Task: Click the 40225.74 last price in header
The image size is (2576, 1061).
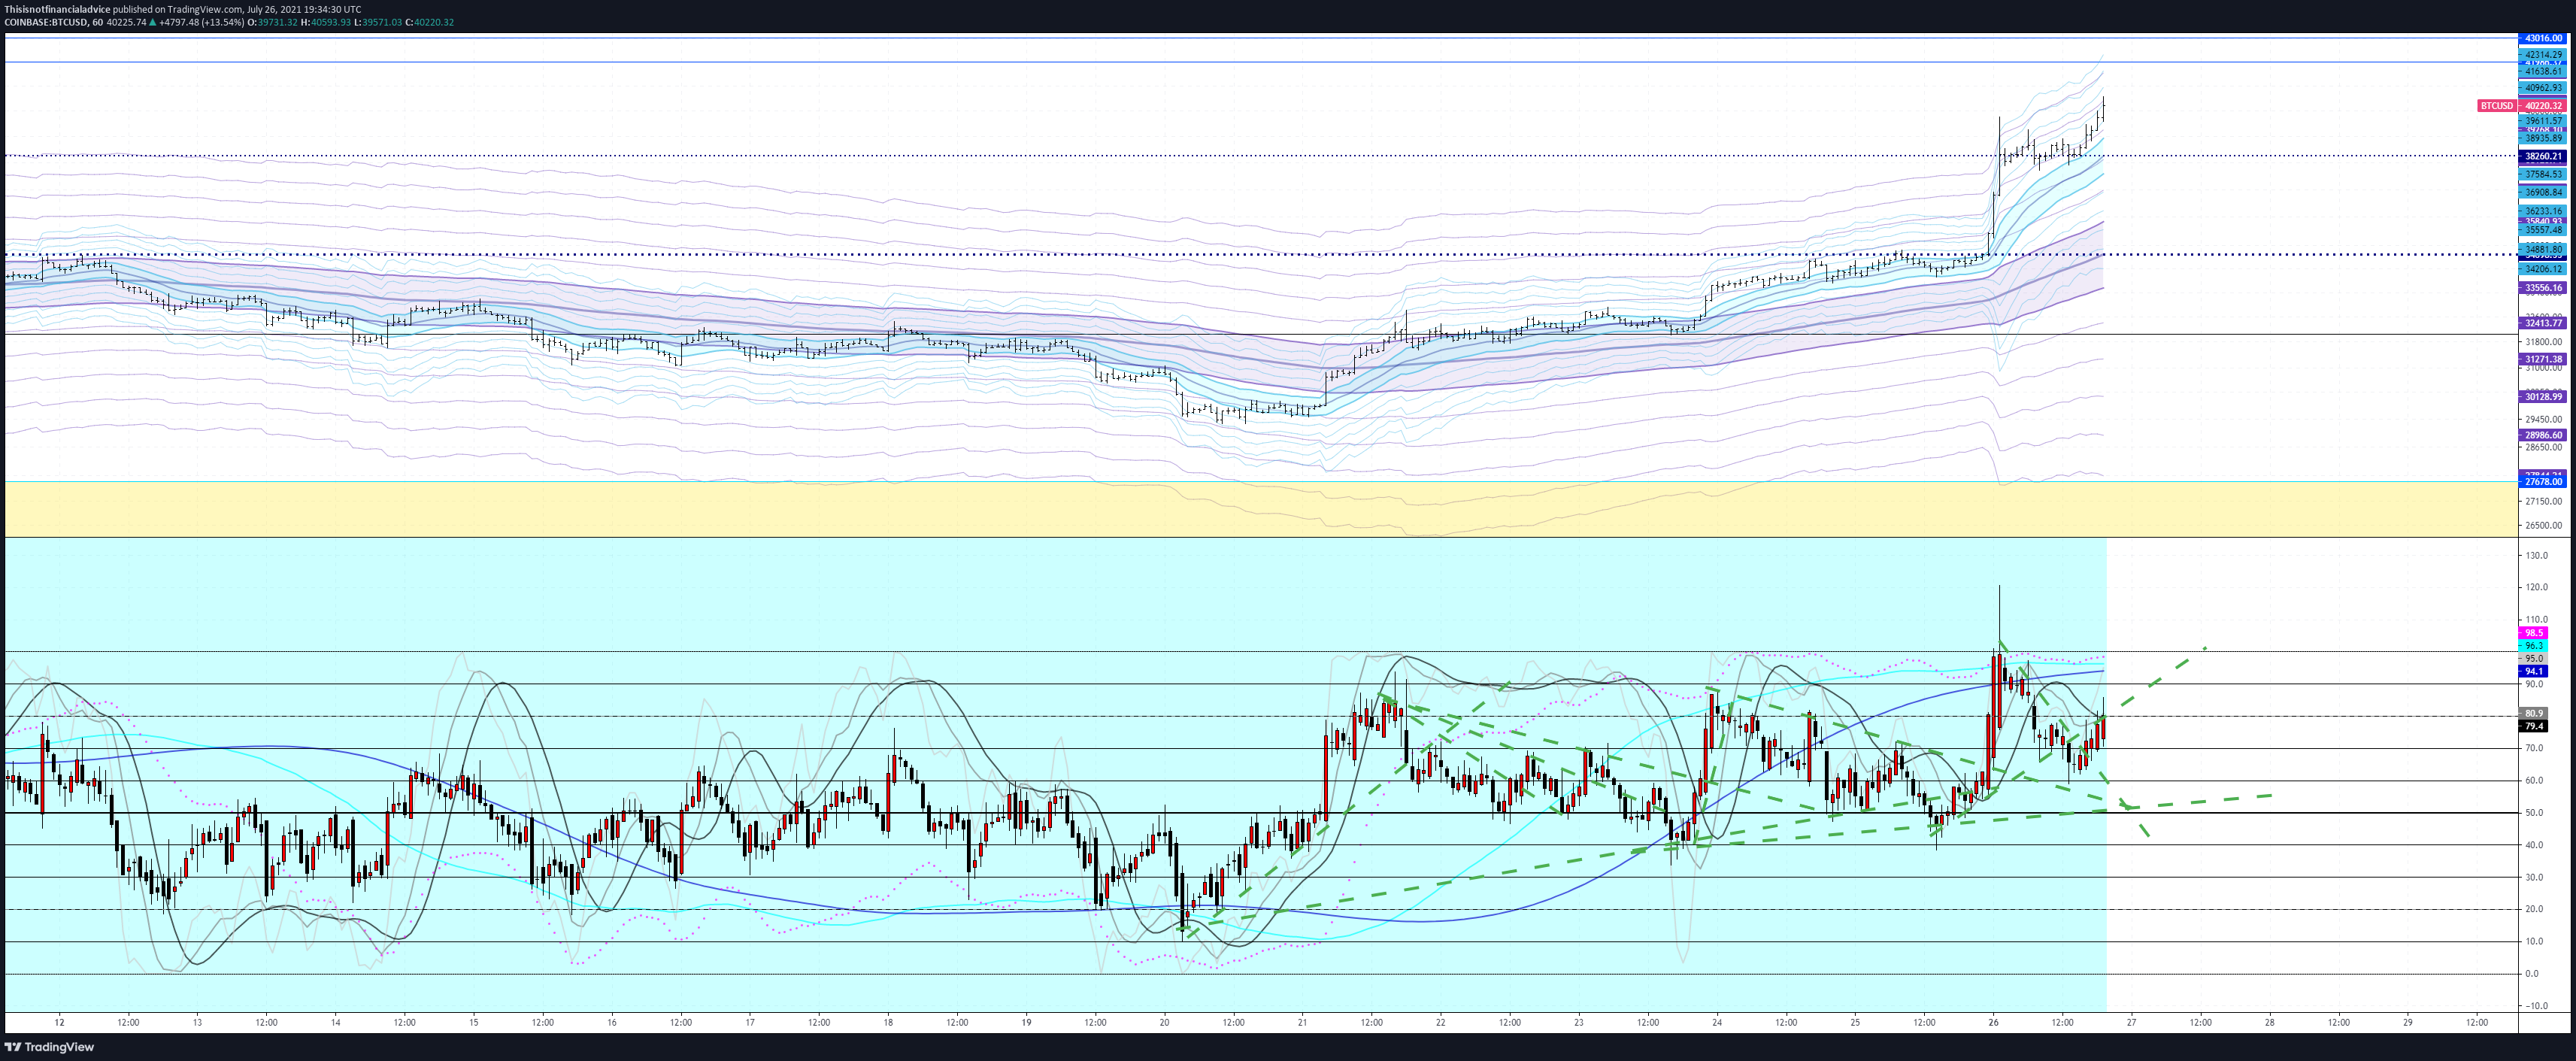Action: 126,22
